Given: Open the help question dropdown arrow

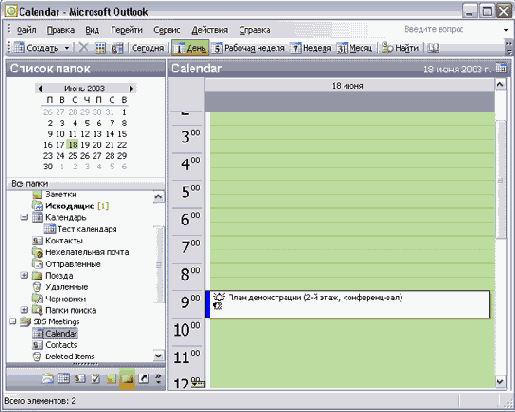Looking at the screenshot, I should 506,30.
